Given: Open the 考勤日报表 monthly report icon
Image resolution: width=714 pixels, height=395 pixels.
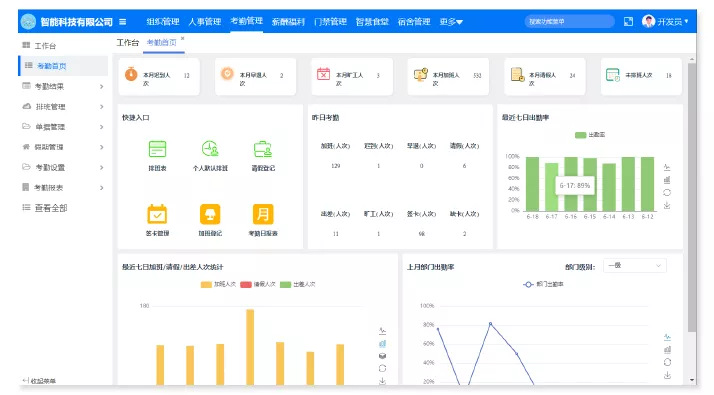Looking at the screenshot, I should click(263, 214).
